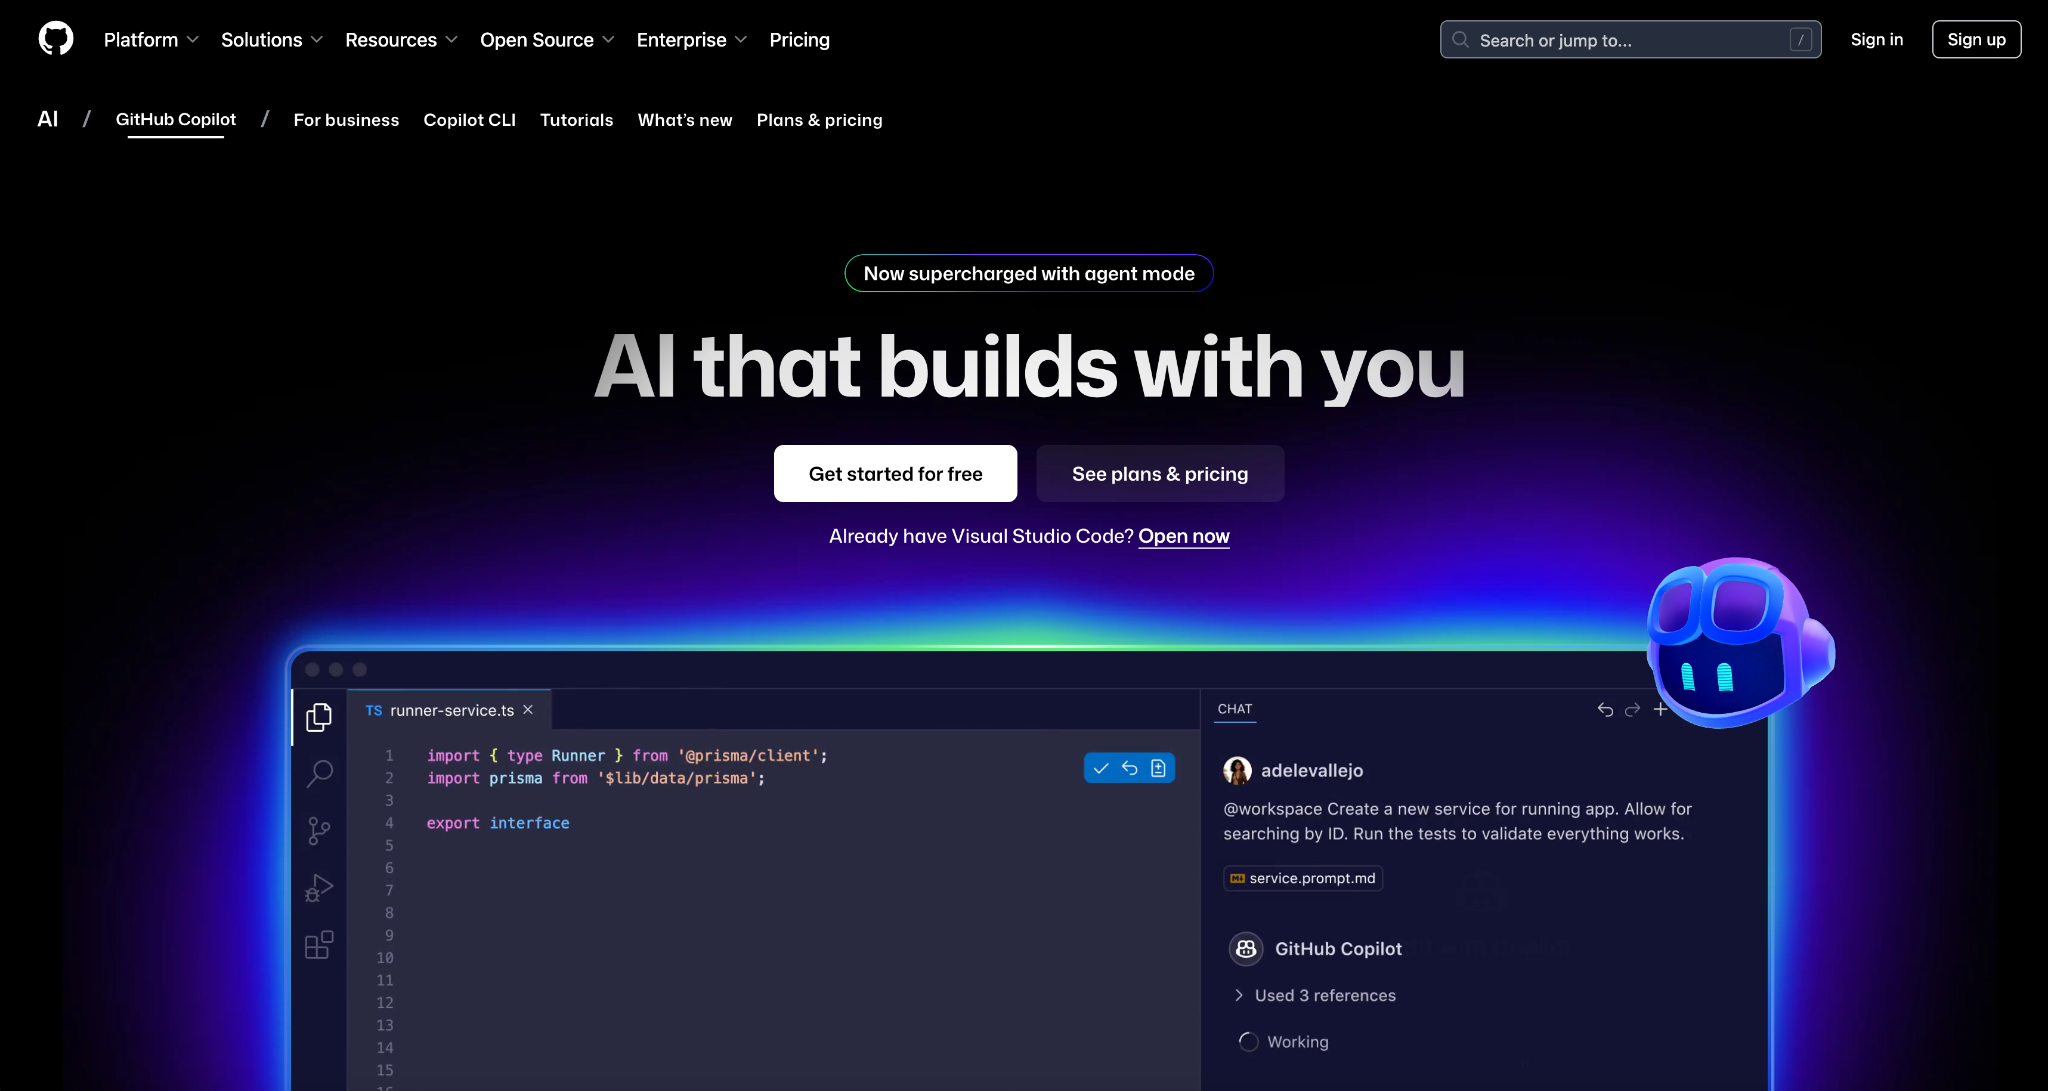Click the Run and Debug icon
The image size is (2048, 1091).
click(319, 888)
